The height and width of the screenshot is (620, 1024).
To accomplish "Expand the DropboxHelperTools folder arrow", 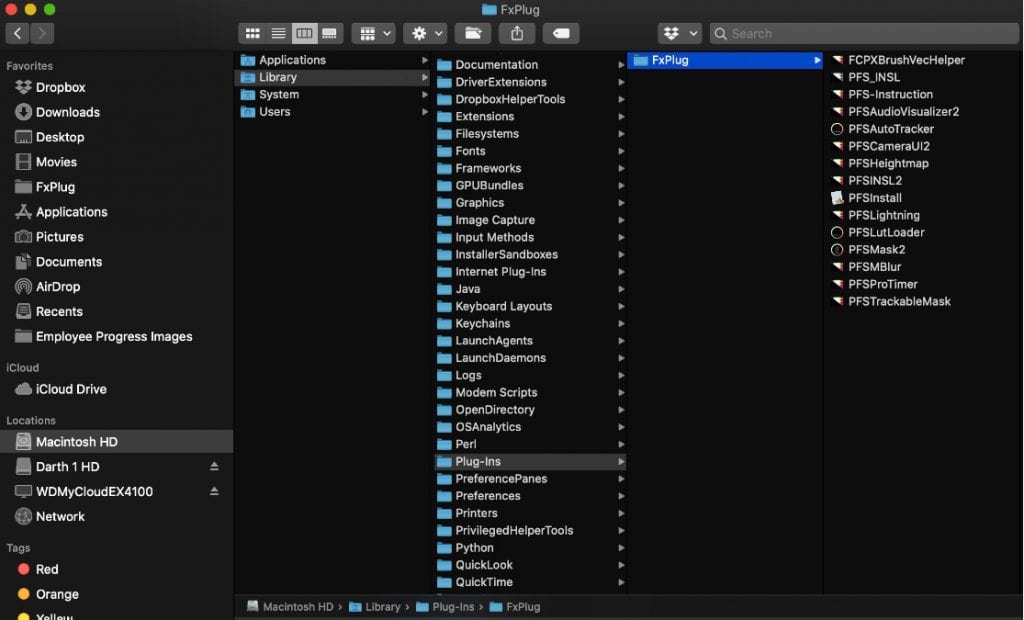I will [621, 99].
